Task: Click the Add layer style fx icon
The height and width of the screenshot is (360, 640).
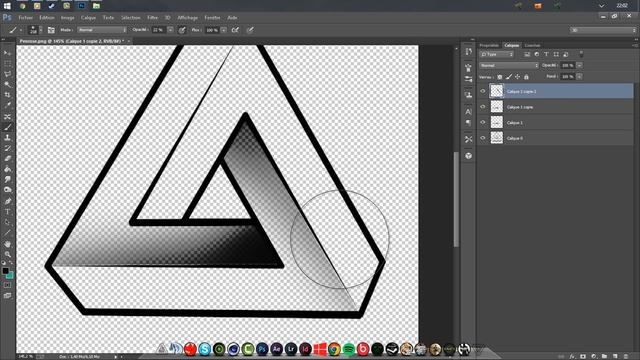Action: pyautogui.click(x=572, y=356)
